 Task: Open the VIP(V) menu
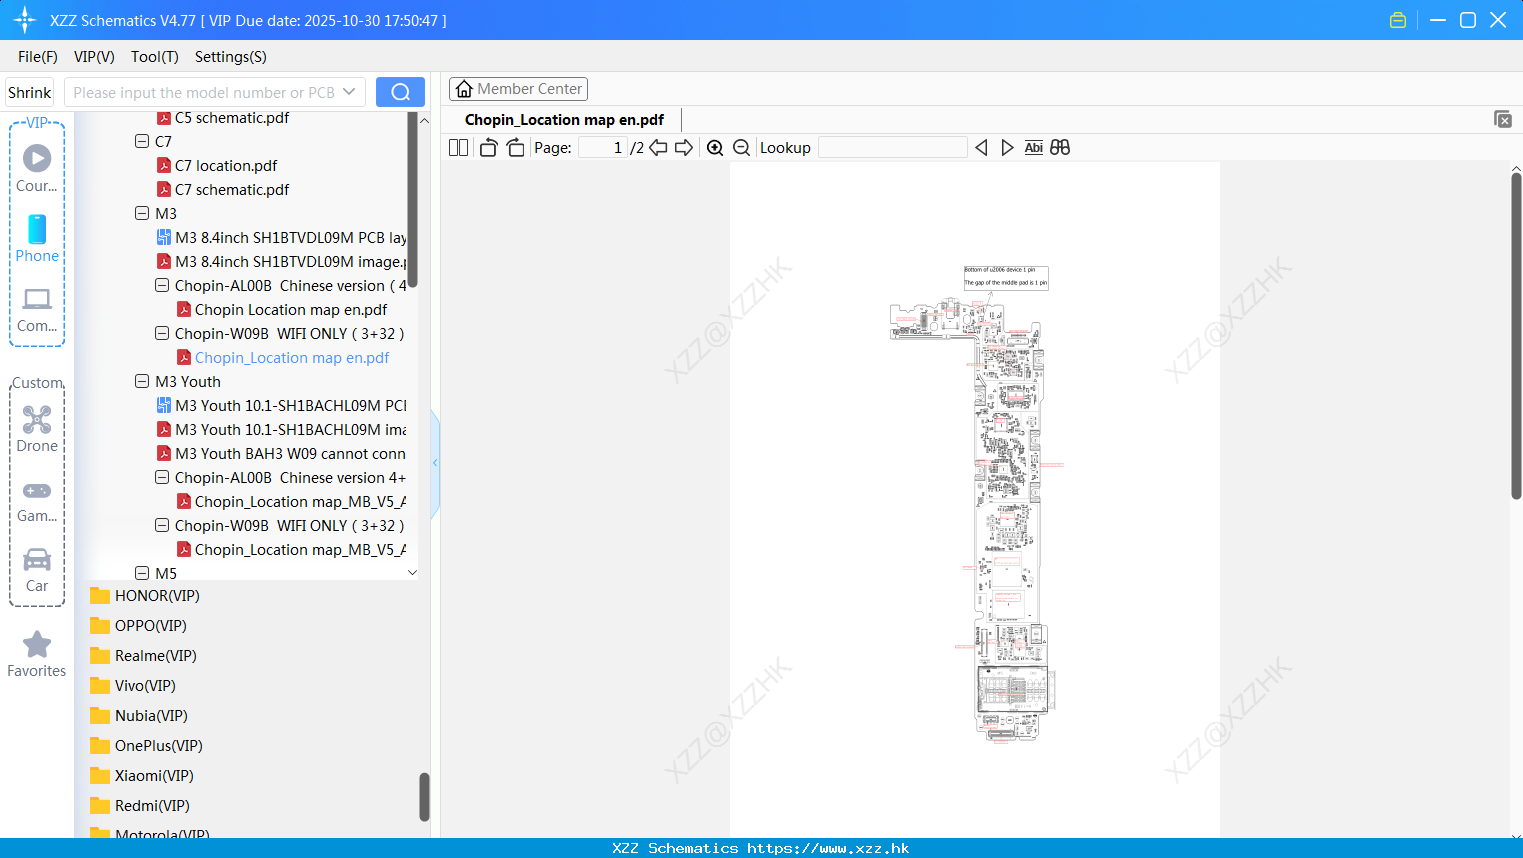coord(94,57)
